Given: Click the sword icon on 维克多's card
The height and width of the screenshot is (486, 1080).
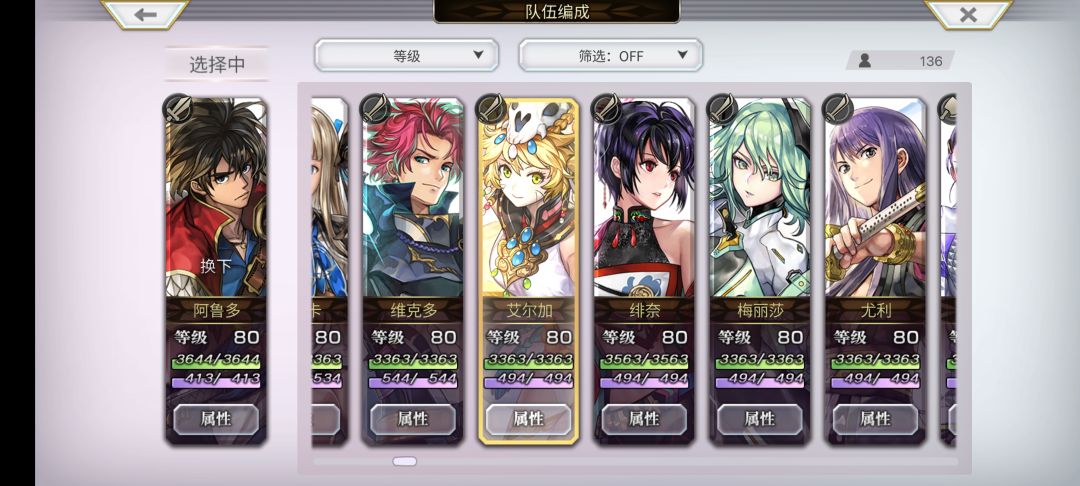Looking at the screenshot, I should click(375, 109).
